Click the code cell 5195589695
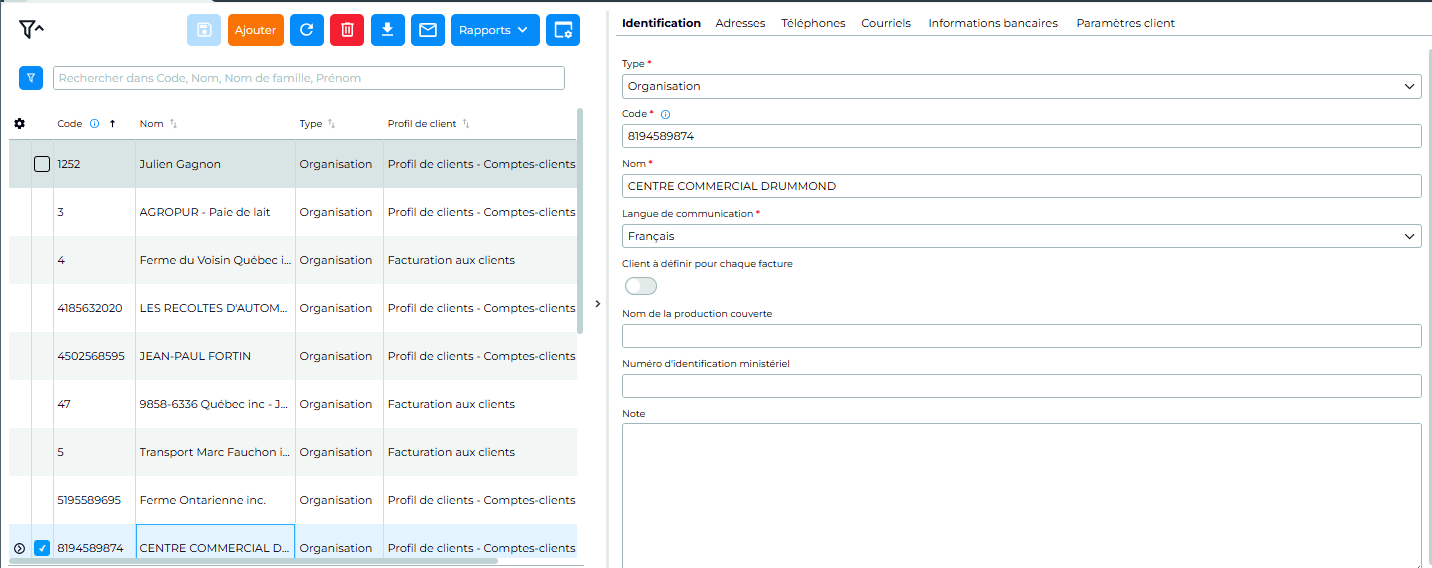 point(94,500)
